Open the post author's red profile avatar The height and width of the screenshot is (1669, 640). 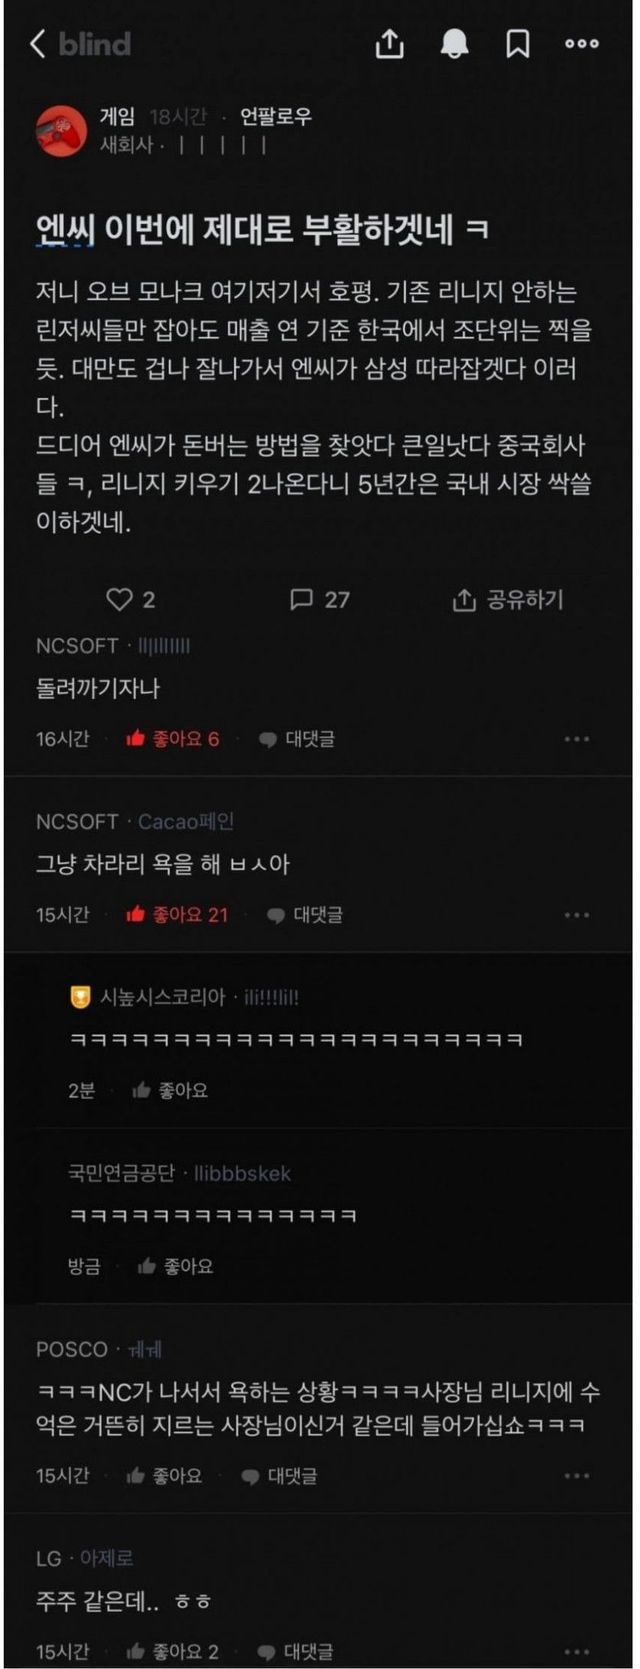[62, 131]
